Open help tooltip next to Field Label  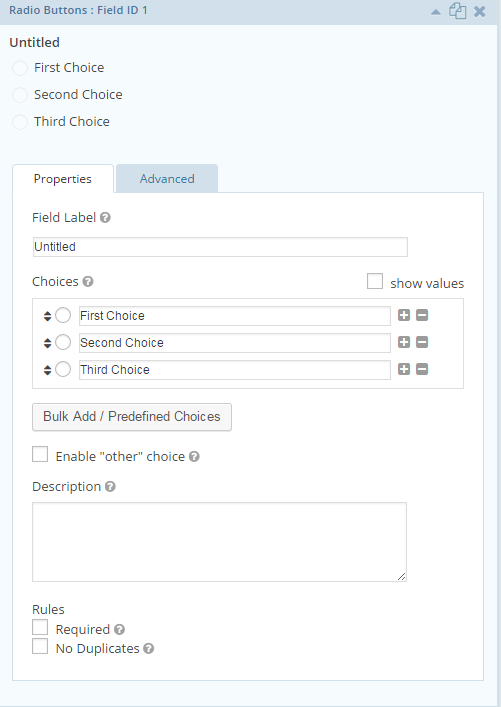click(x=105, y=218)
